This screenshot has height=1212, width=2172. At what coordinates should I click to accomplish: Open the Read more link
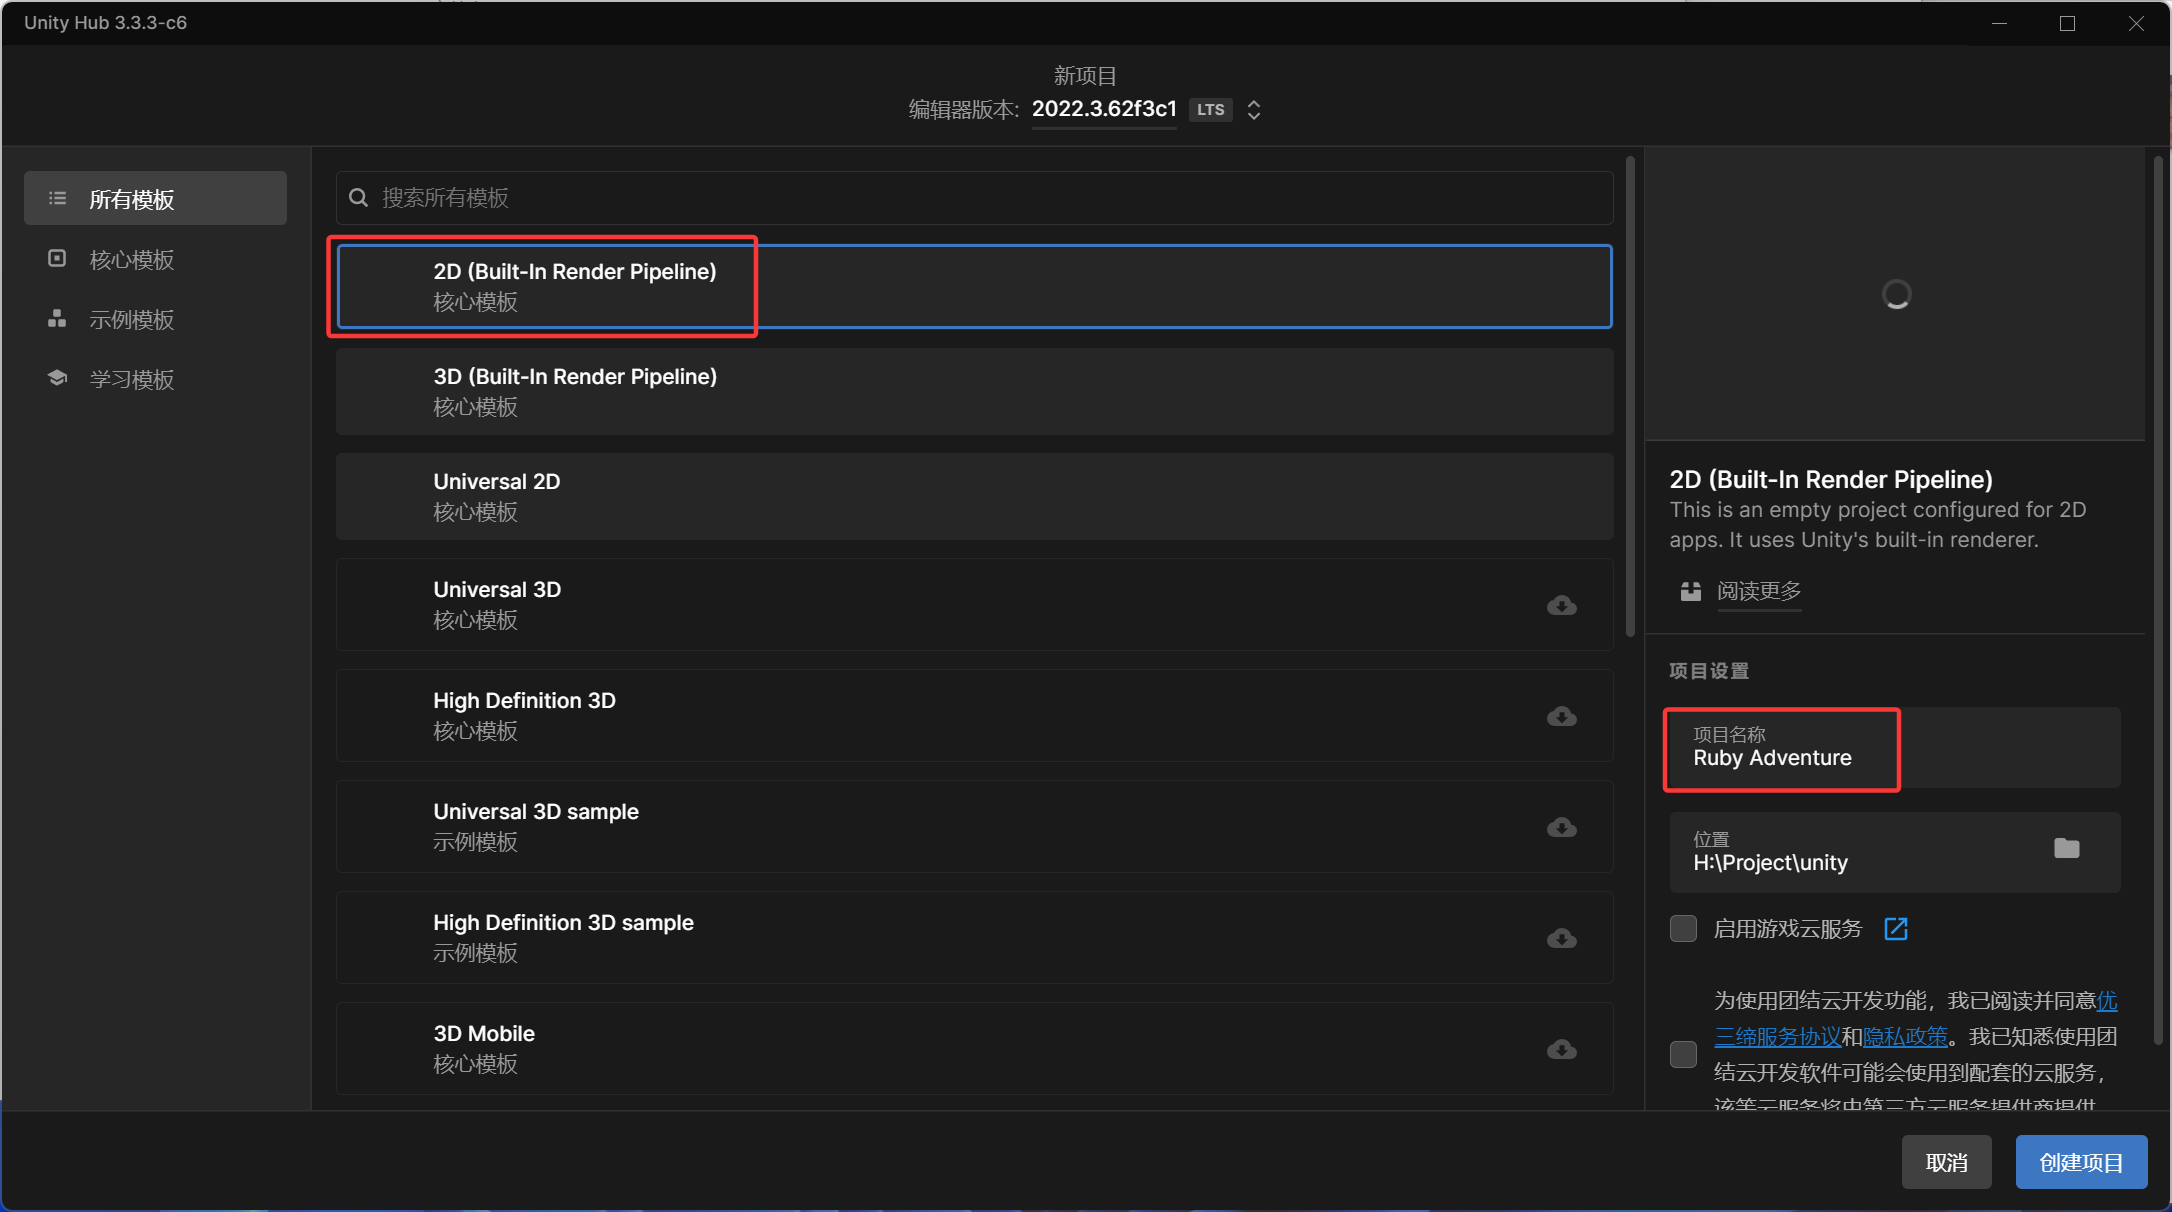(x=1758, y=591)
